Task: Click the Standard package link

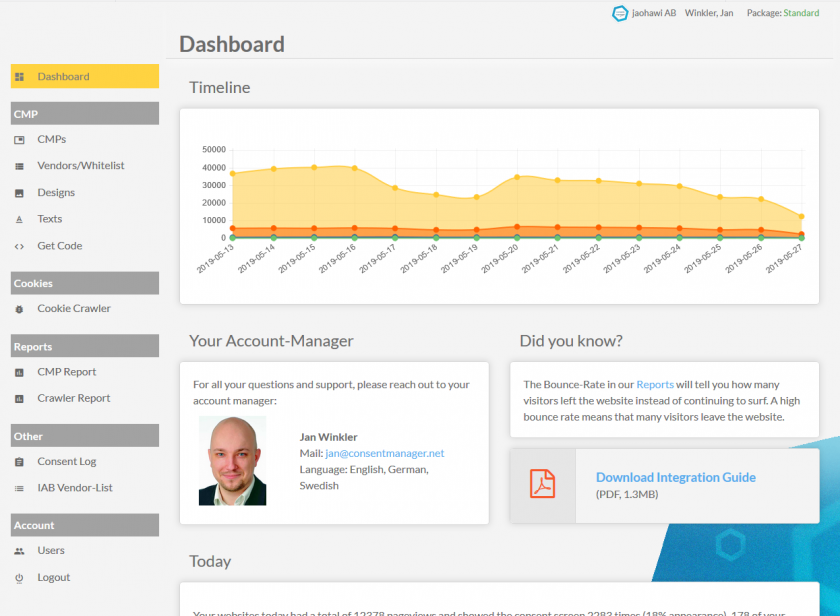Action: click(801, 13)
